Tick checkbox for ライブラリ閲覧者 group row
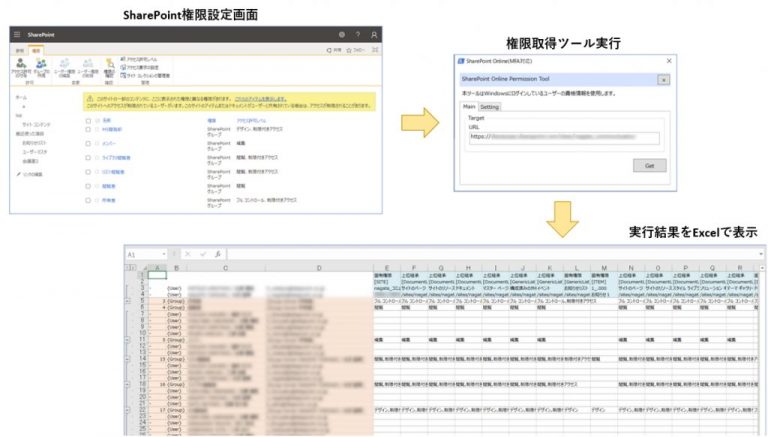The width and height of the screenshot is (768, 437). 88,158
